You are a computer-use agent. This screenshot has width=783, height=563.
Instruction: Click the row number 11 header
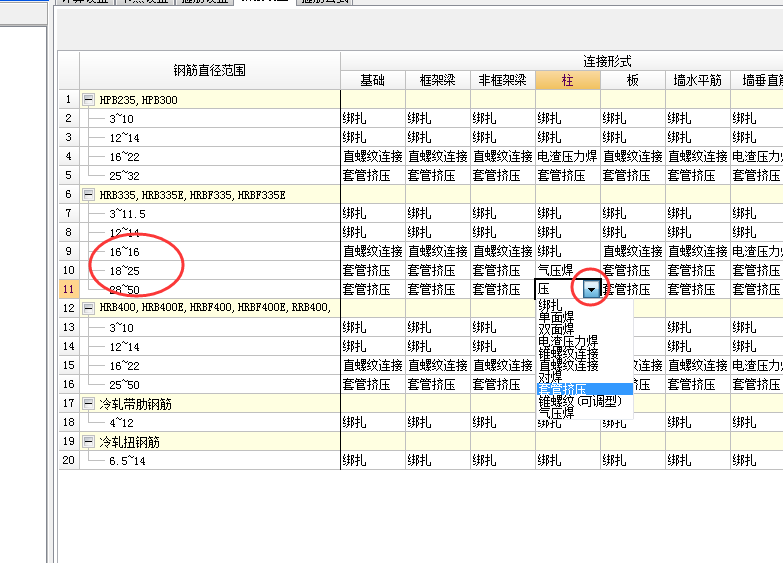coord(68,289)
